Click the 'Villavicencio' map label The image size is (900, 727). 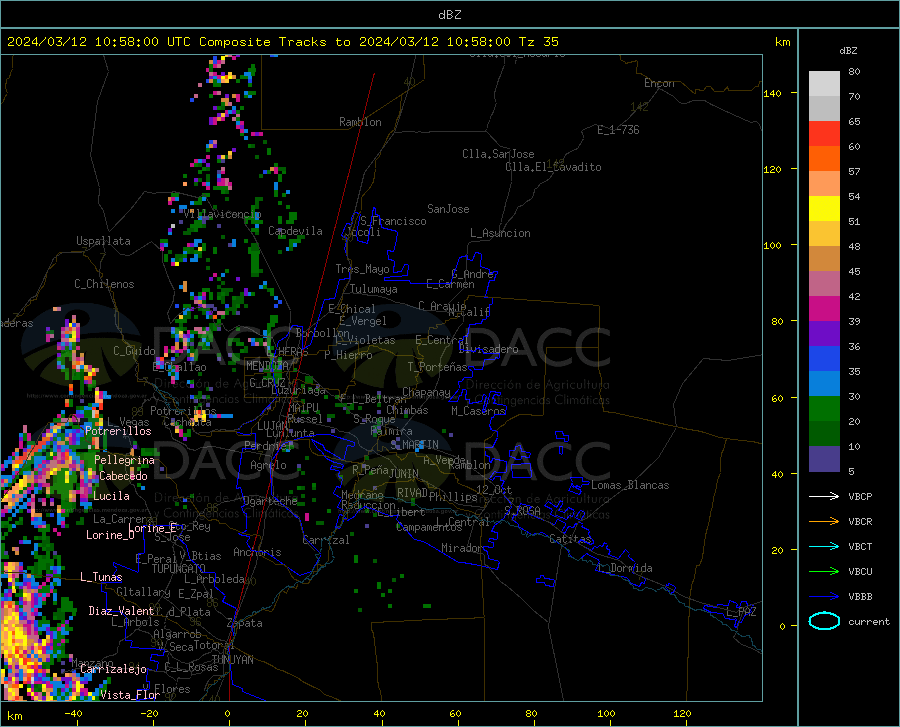click(x=223, y=214)
